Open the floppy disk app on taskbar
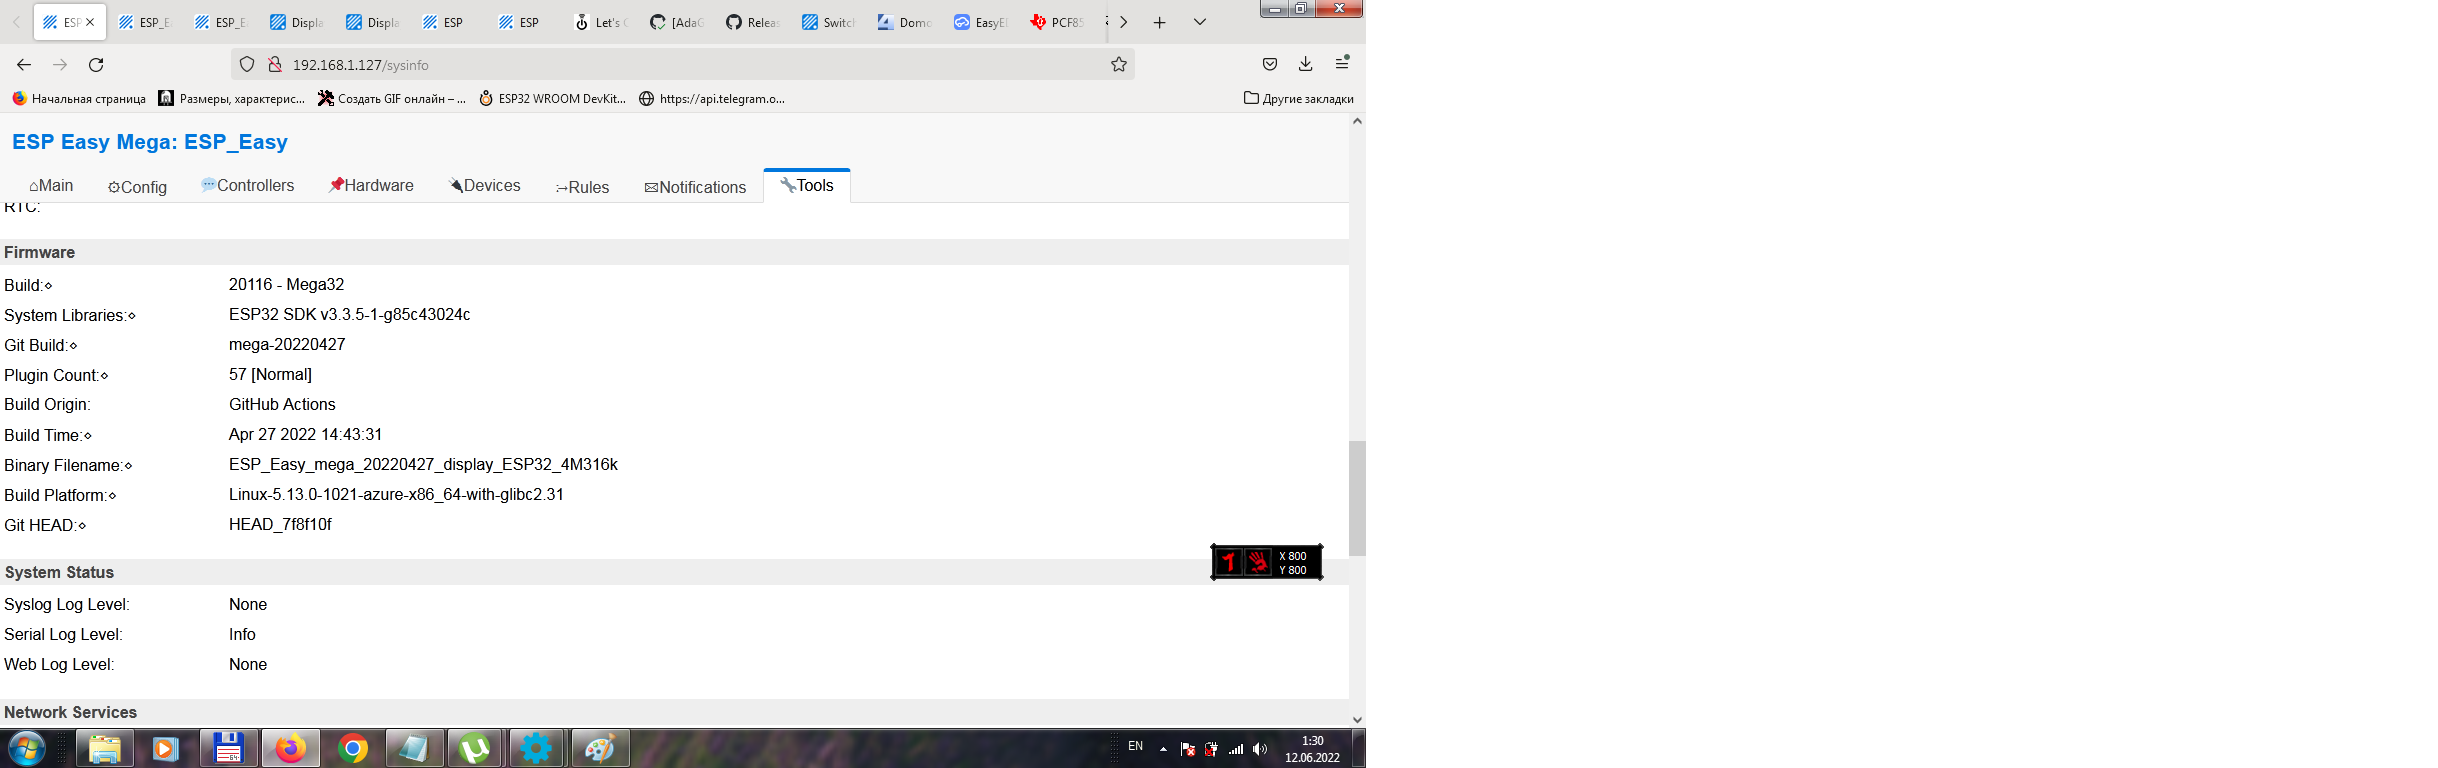The image size is (2438, 768). 228,748
